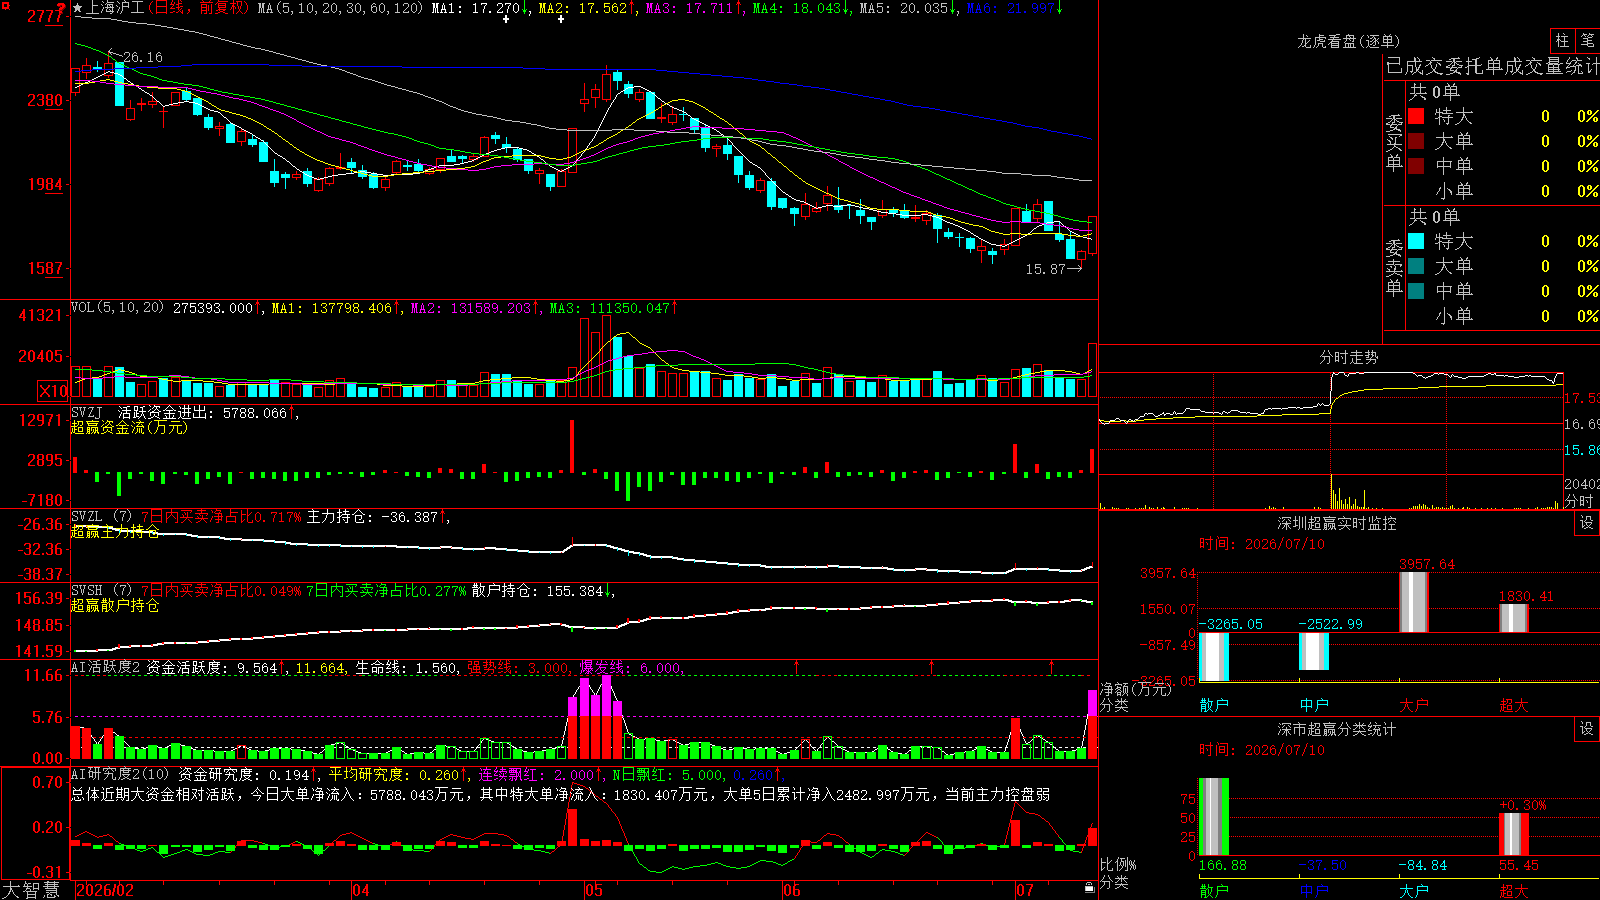Click the 166.88 散户 ratio value

coord(1222,865)
